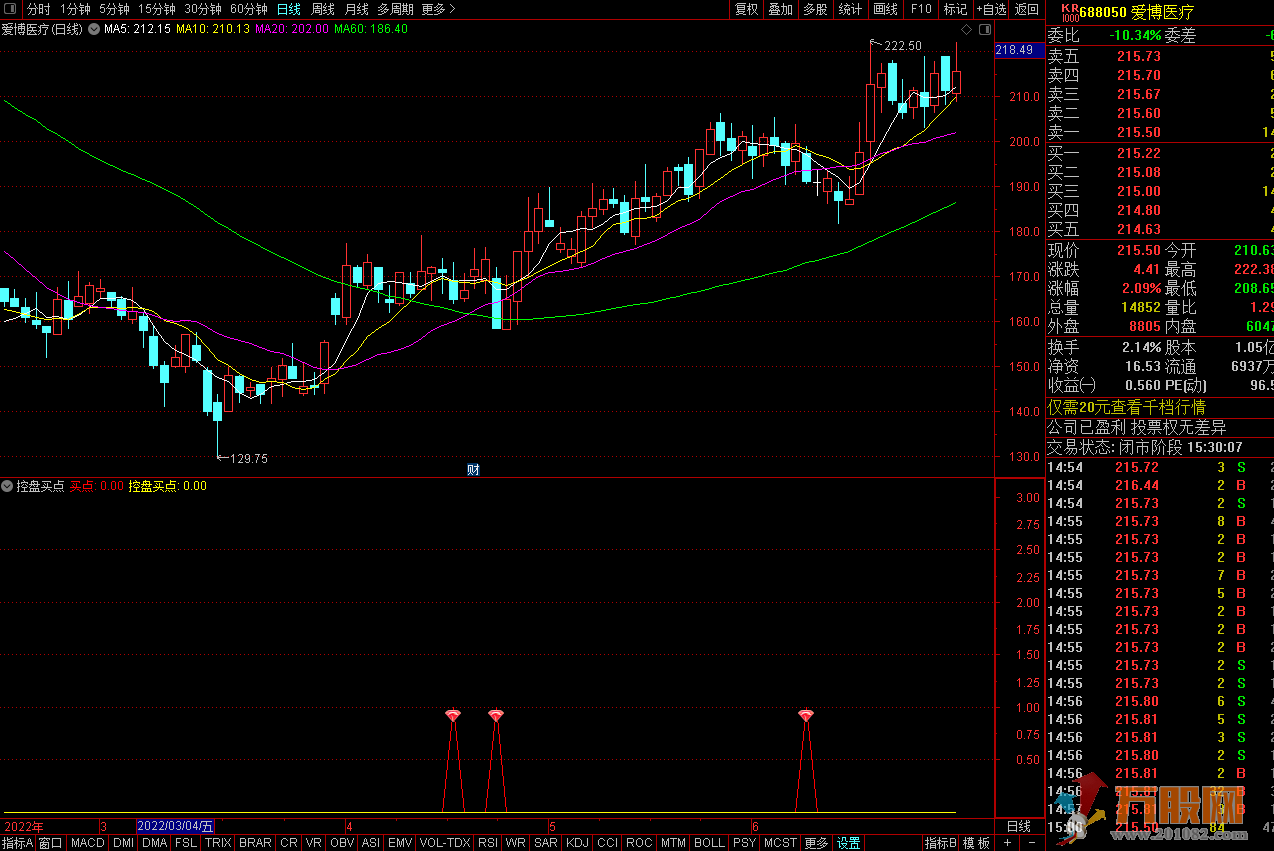
Task: Switch indicator to KDJ
Action: [x=577, y=843]
